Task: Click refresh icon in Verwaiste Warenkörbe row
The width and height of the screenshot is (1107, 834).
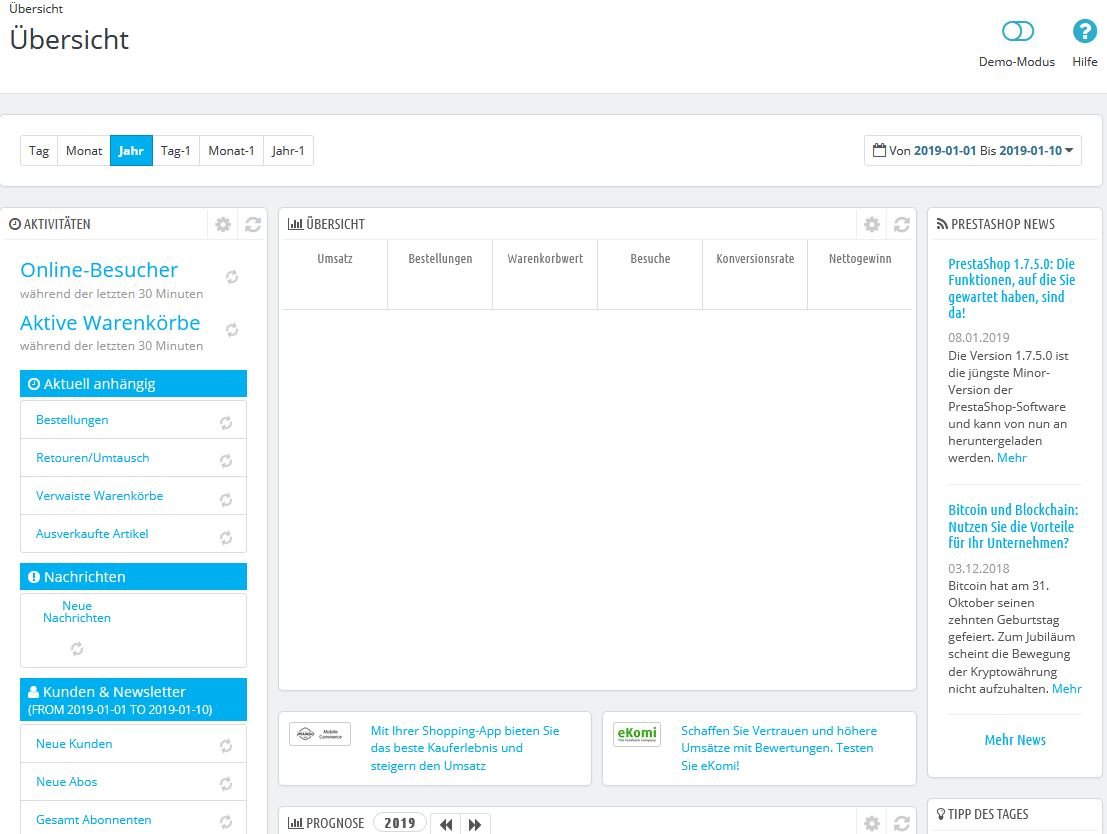Action: [x=226, y=500]
